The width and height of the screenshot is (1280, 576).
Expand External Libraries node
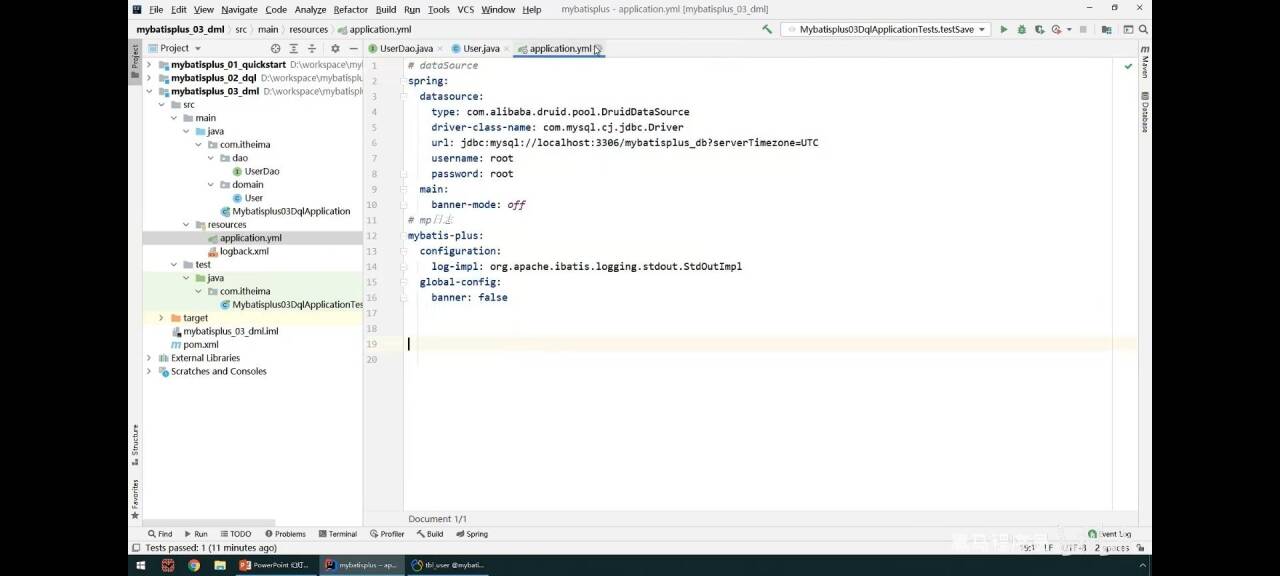pos(149,358)
